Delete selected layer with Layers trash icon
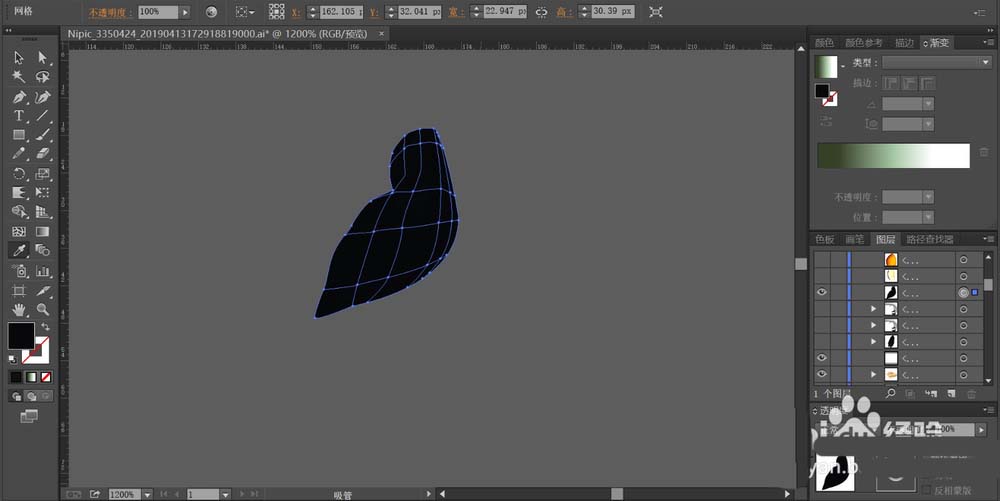 971,394
